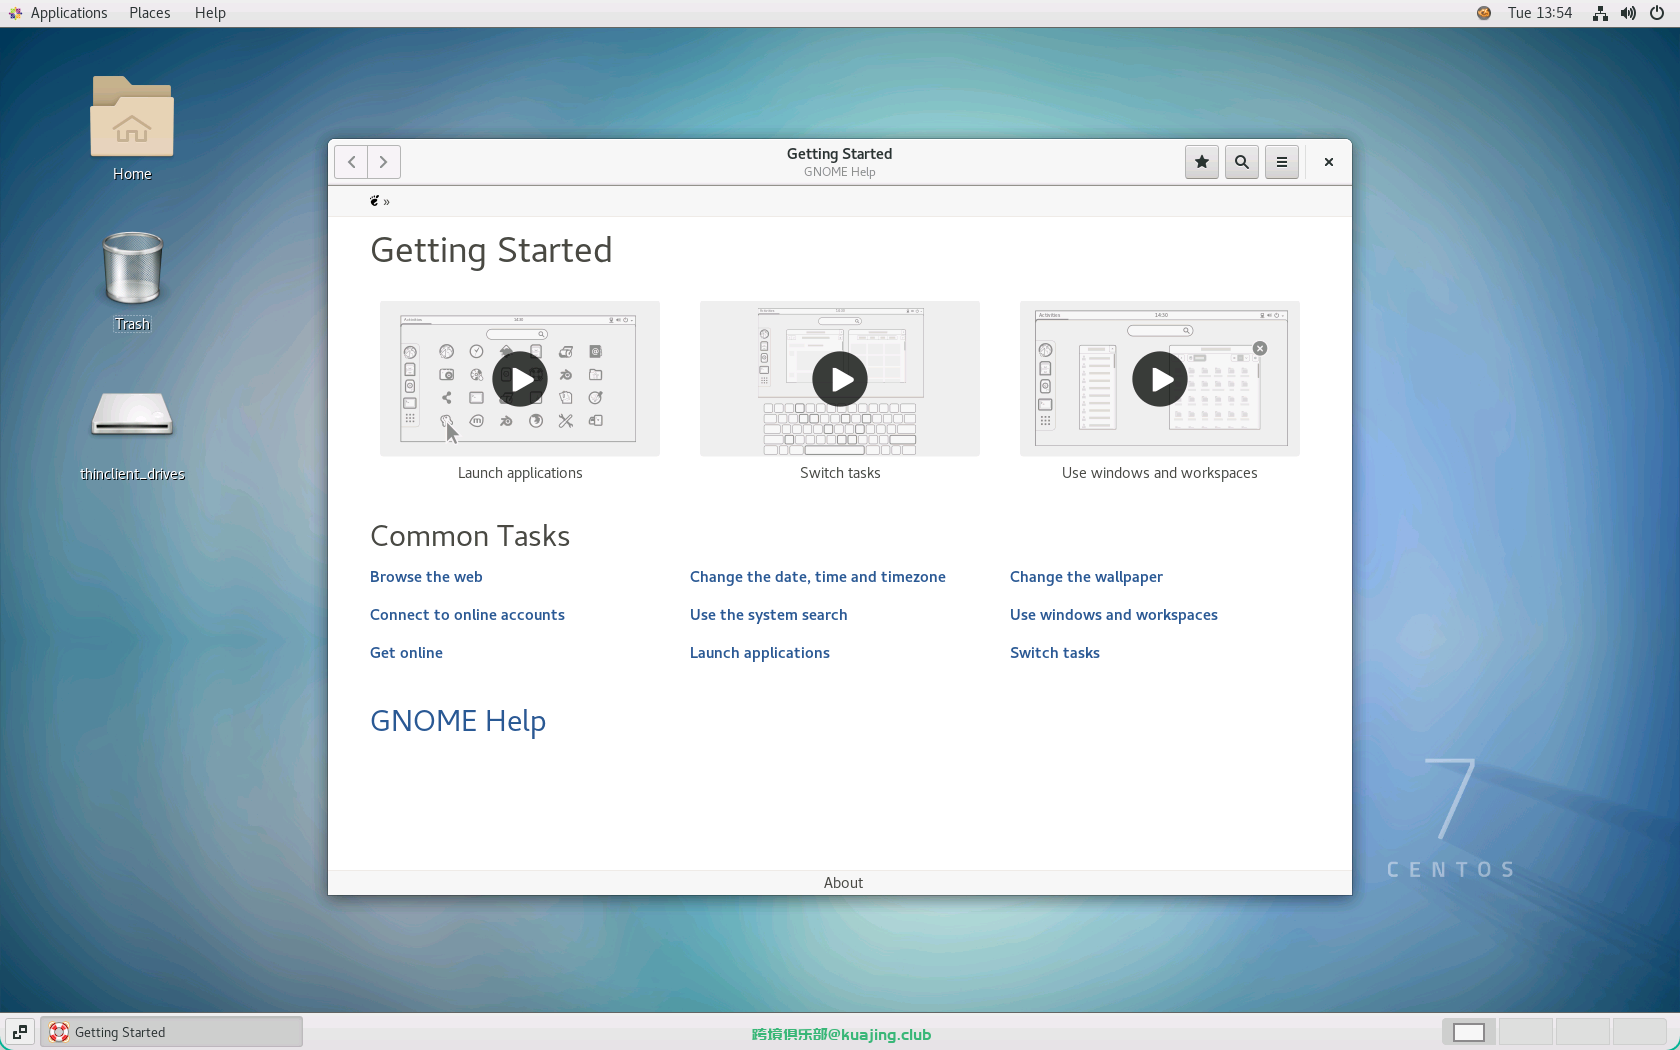Open Use windows and workspaces link under Common Tasks
Image resolution: width=1680 pixels, height=1050 pixels.
[1113, 615]
